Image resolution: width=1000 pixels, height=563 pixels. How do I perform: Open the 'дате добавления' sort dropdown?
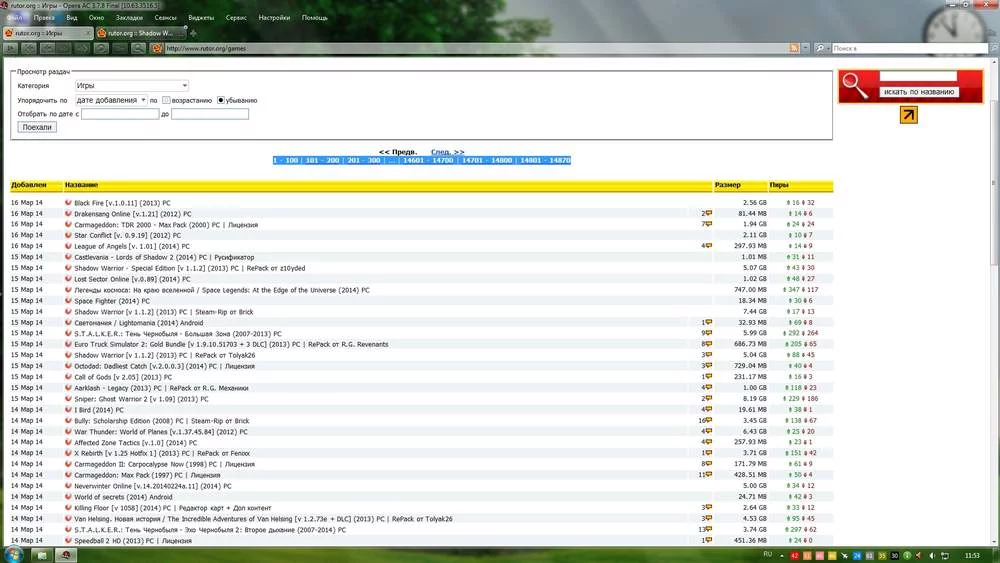[x=111, y=100]
